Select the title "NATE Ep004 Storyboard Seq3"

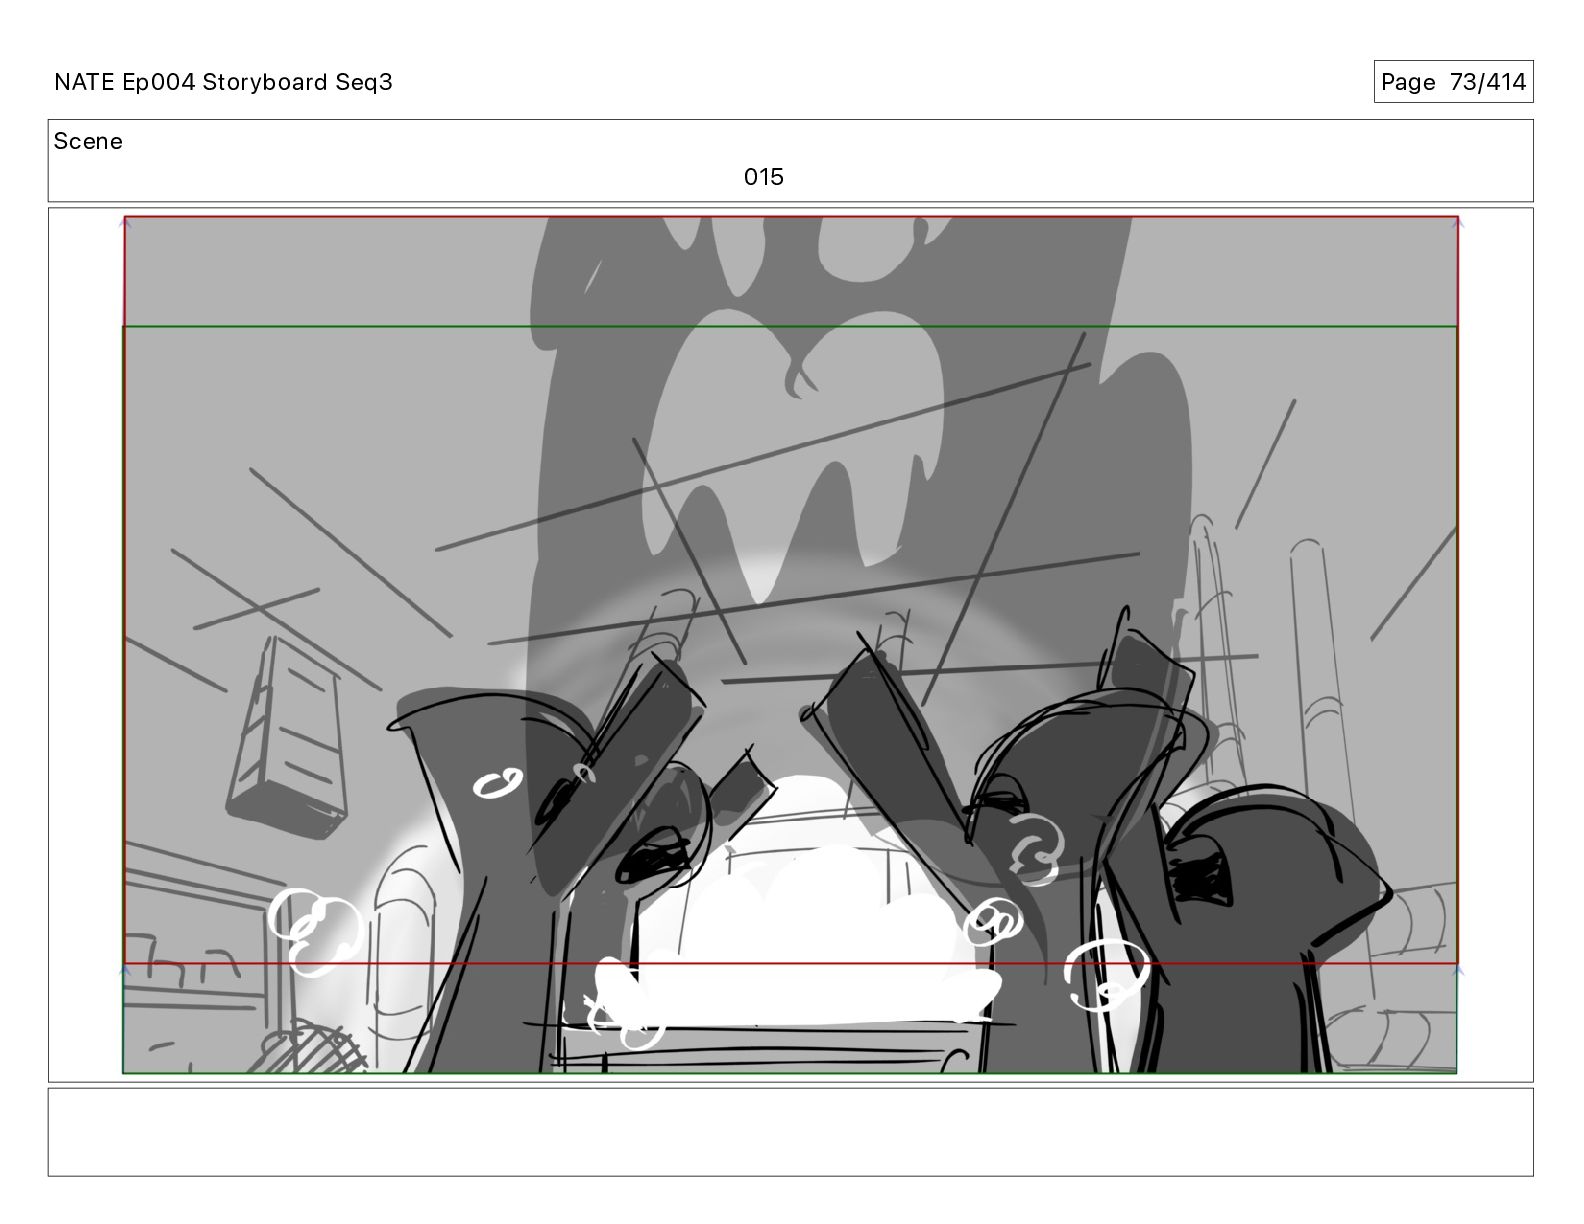pyautogui.click(x=223, y=82)
